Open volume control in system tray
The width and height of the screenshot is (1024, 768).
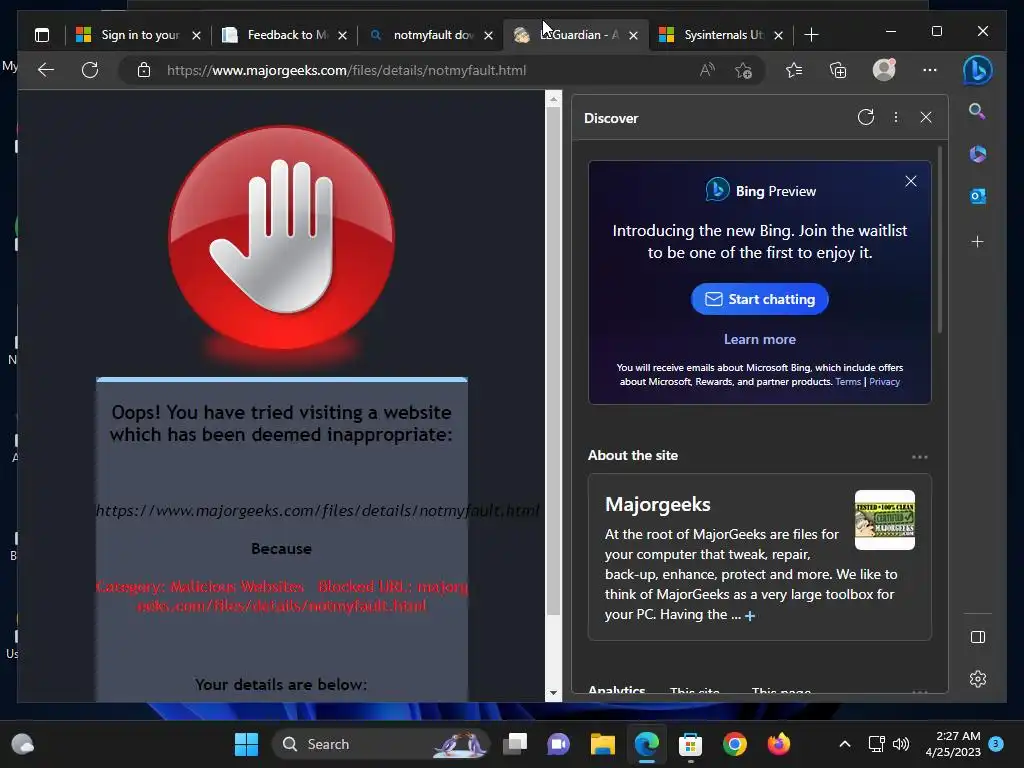[901, 744]
